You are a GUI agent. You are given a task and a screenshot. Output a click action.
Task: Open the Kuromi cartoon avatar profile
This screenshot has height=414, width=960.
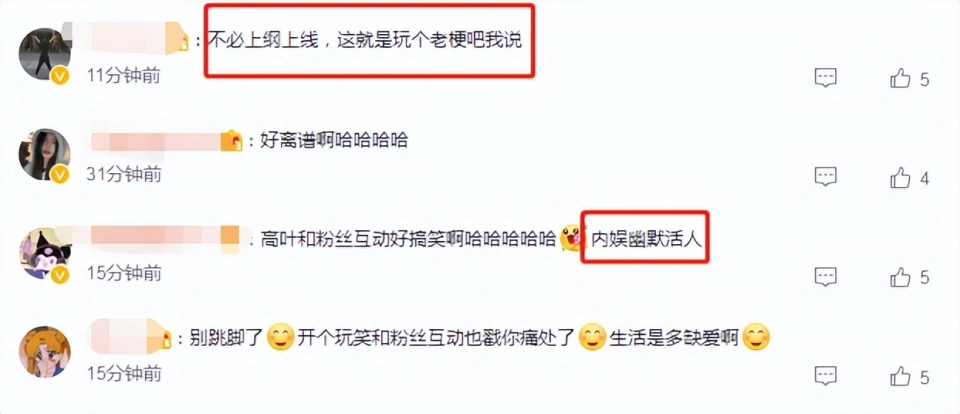coord(45,254)
